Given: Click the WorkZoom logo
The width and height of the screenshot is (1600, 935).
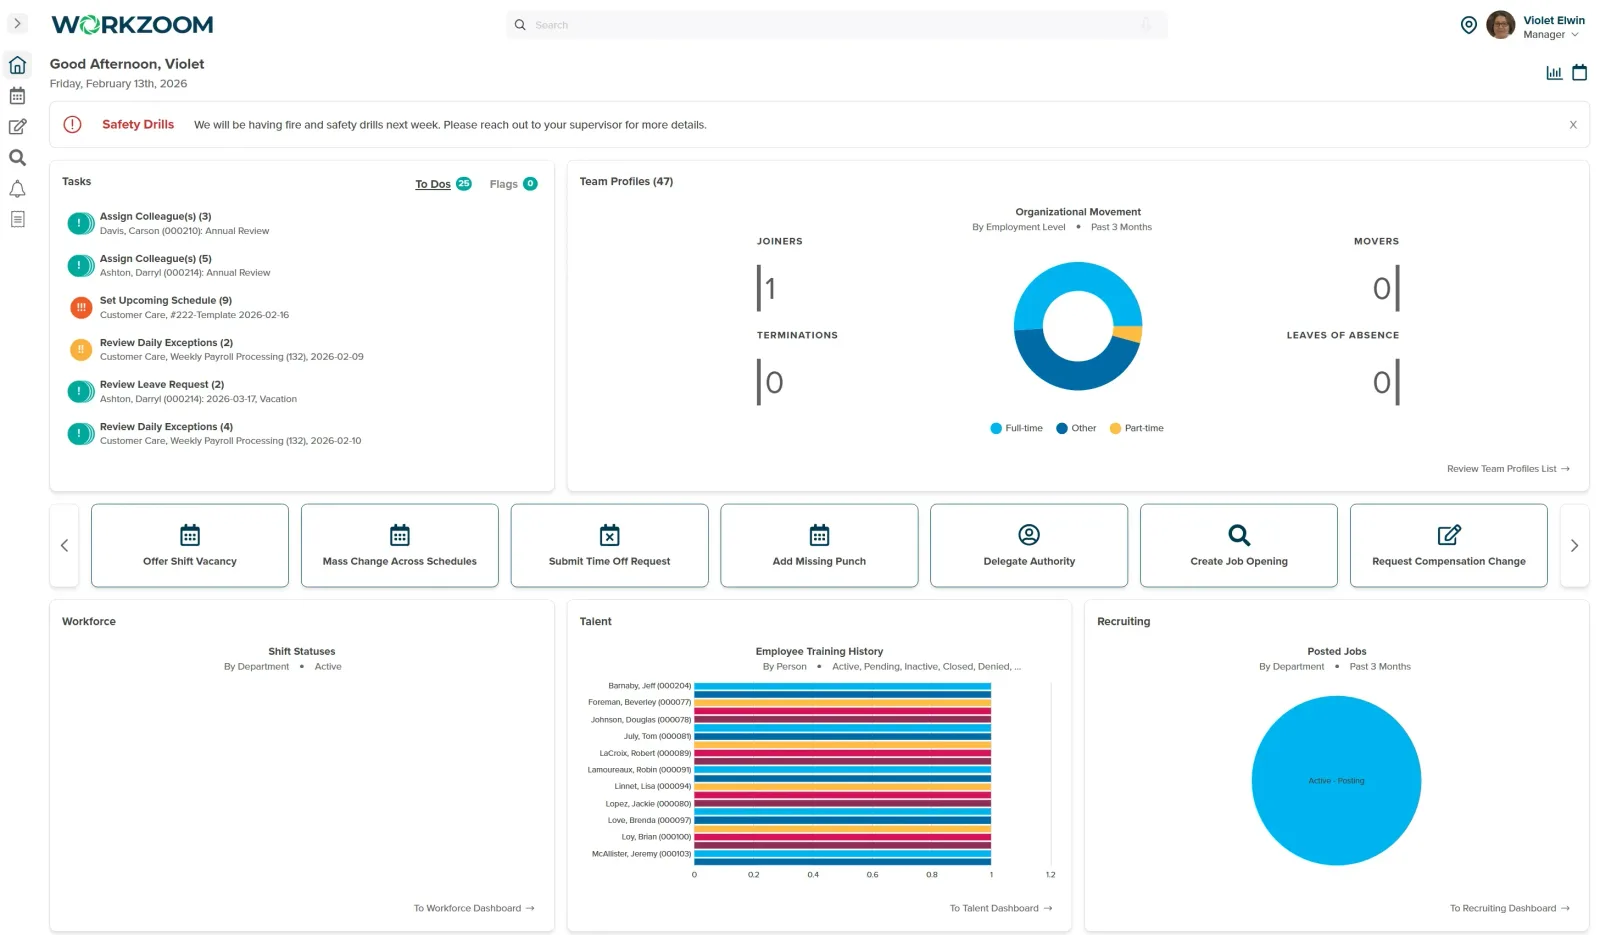Looking at the screenshot, I should coord(132,25).
